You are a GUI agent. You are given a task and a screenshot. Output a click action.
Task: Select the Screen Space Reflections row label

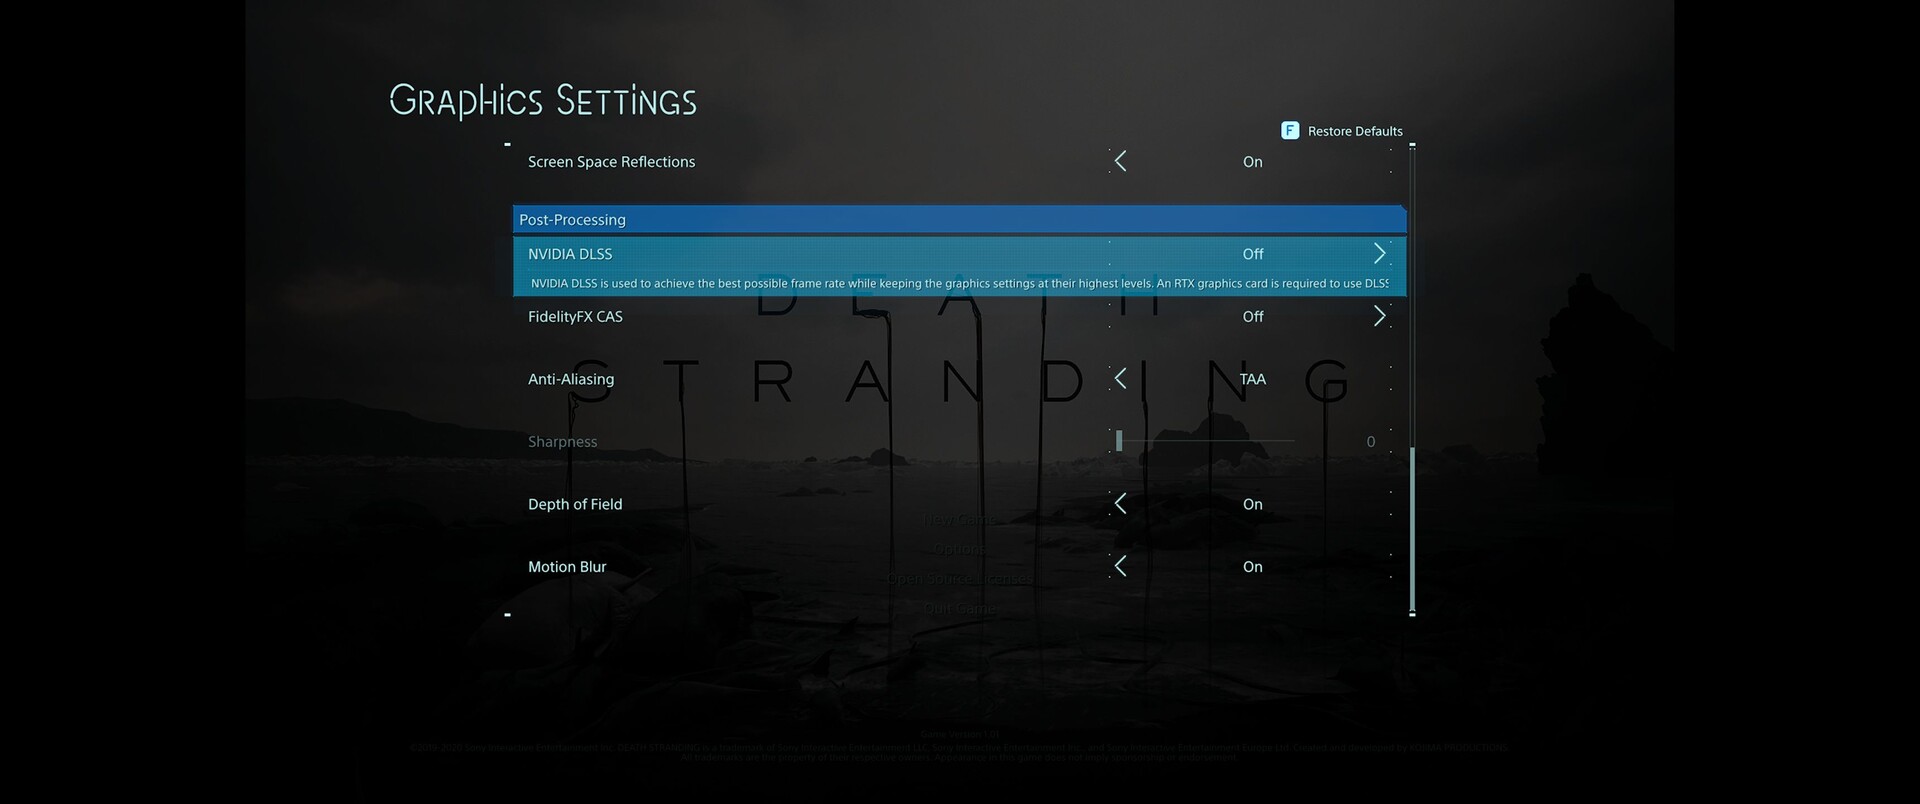611,162
